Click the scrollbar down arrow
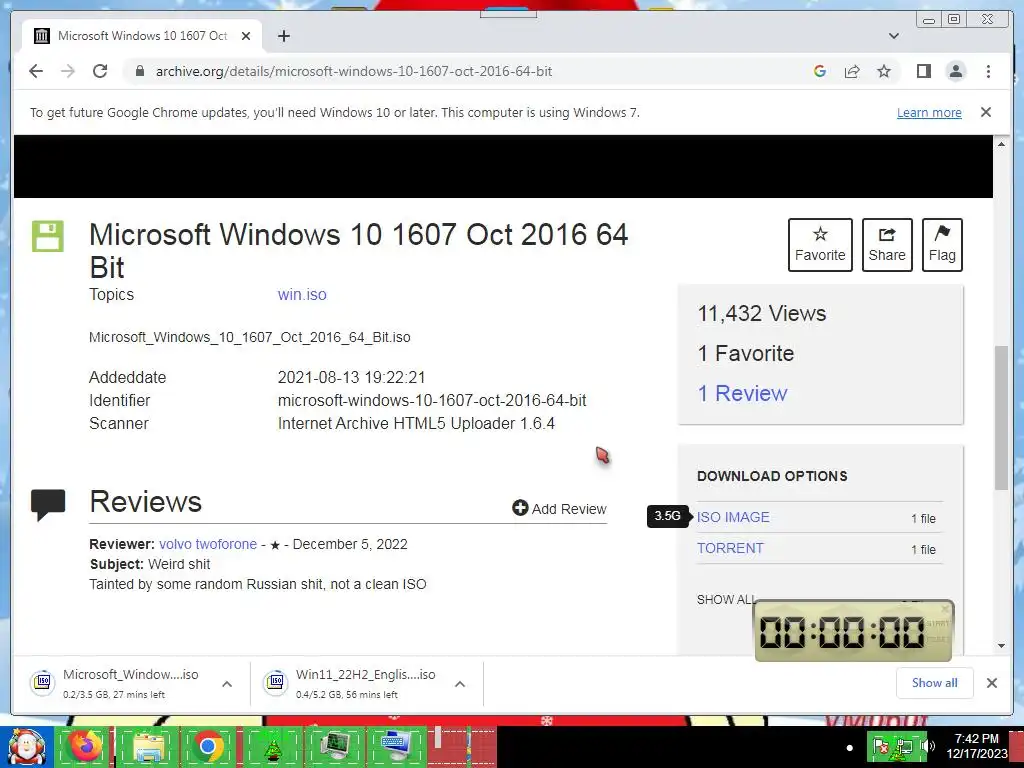 1001,646
